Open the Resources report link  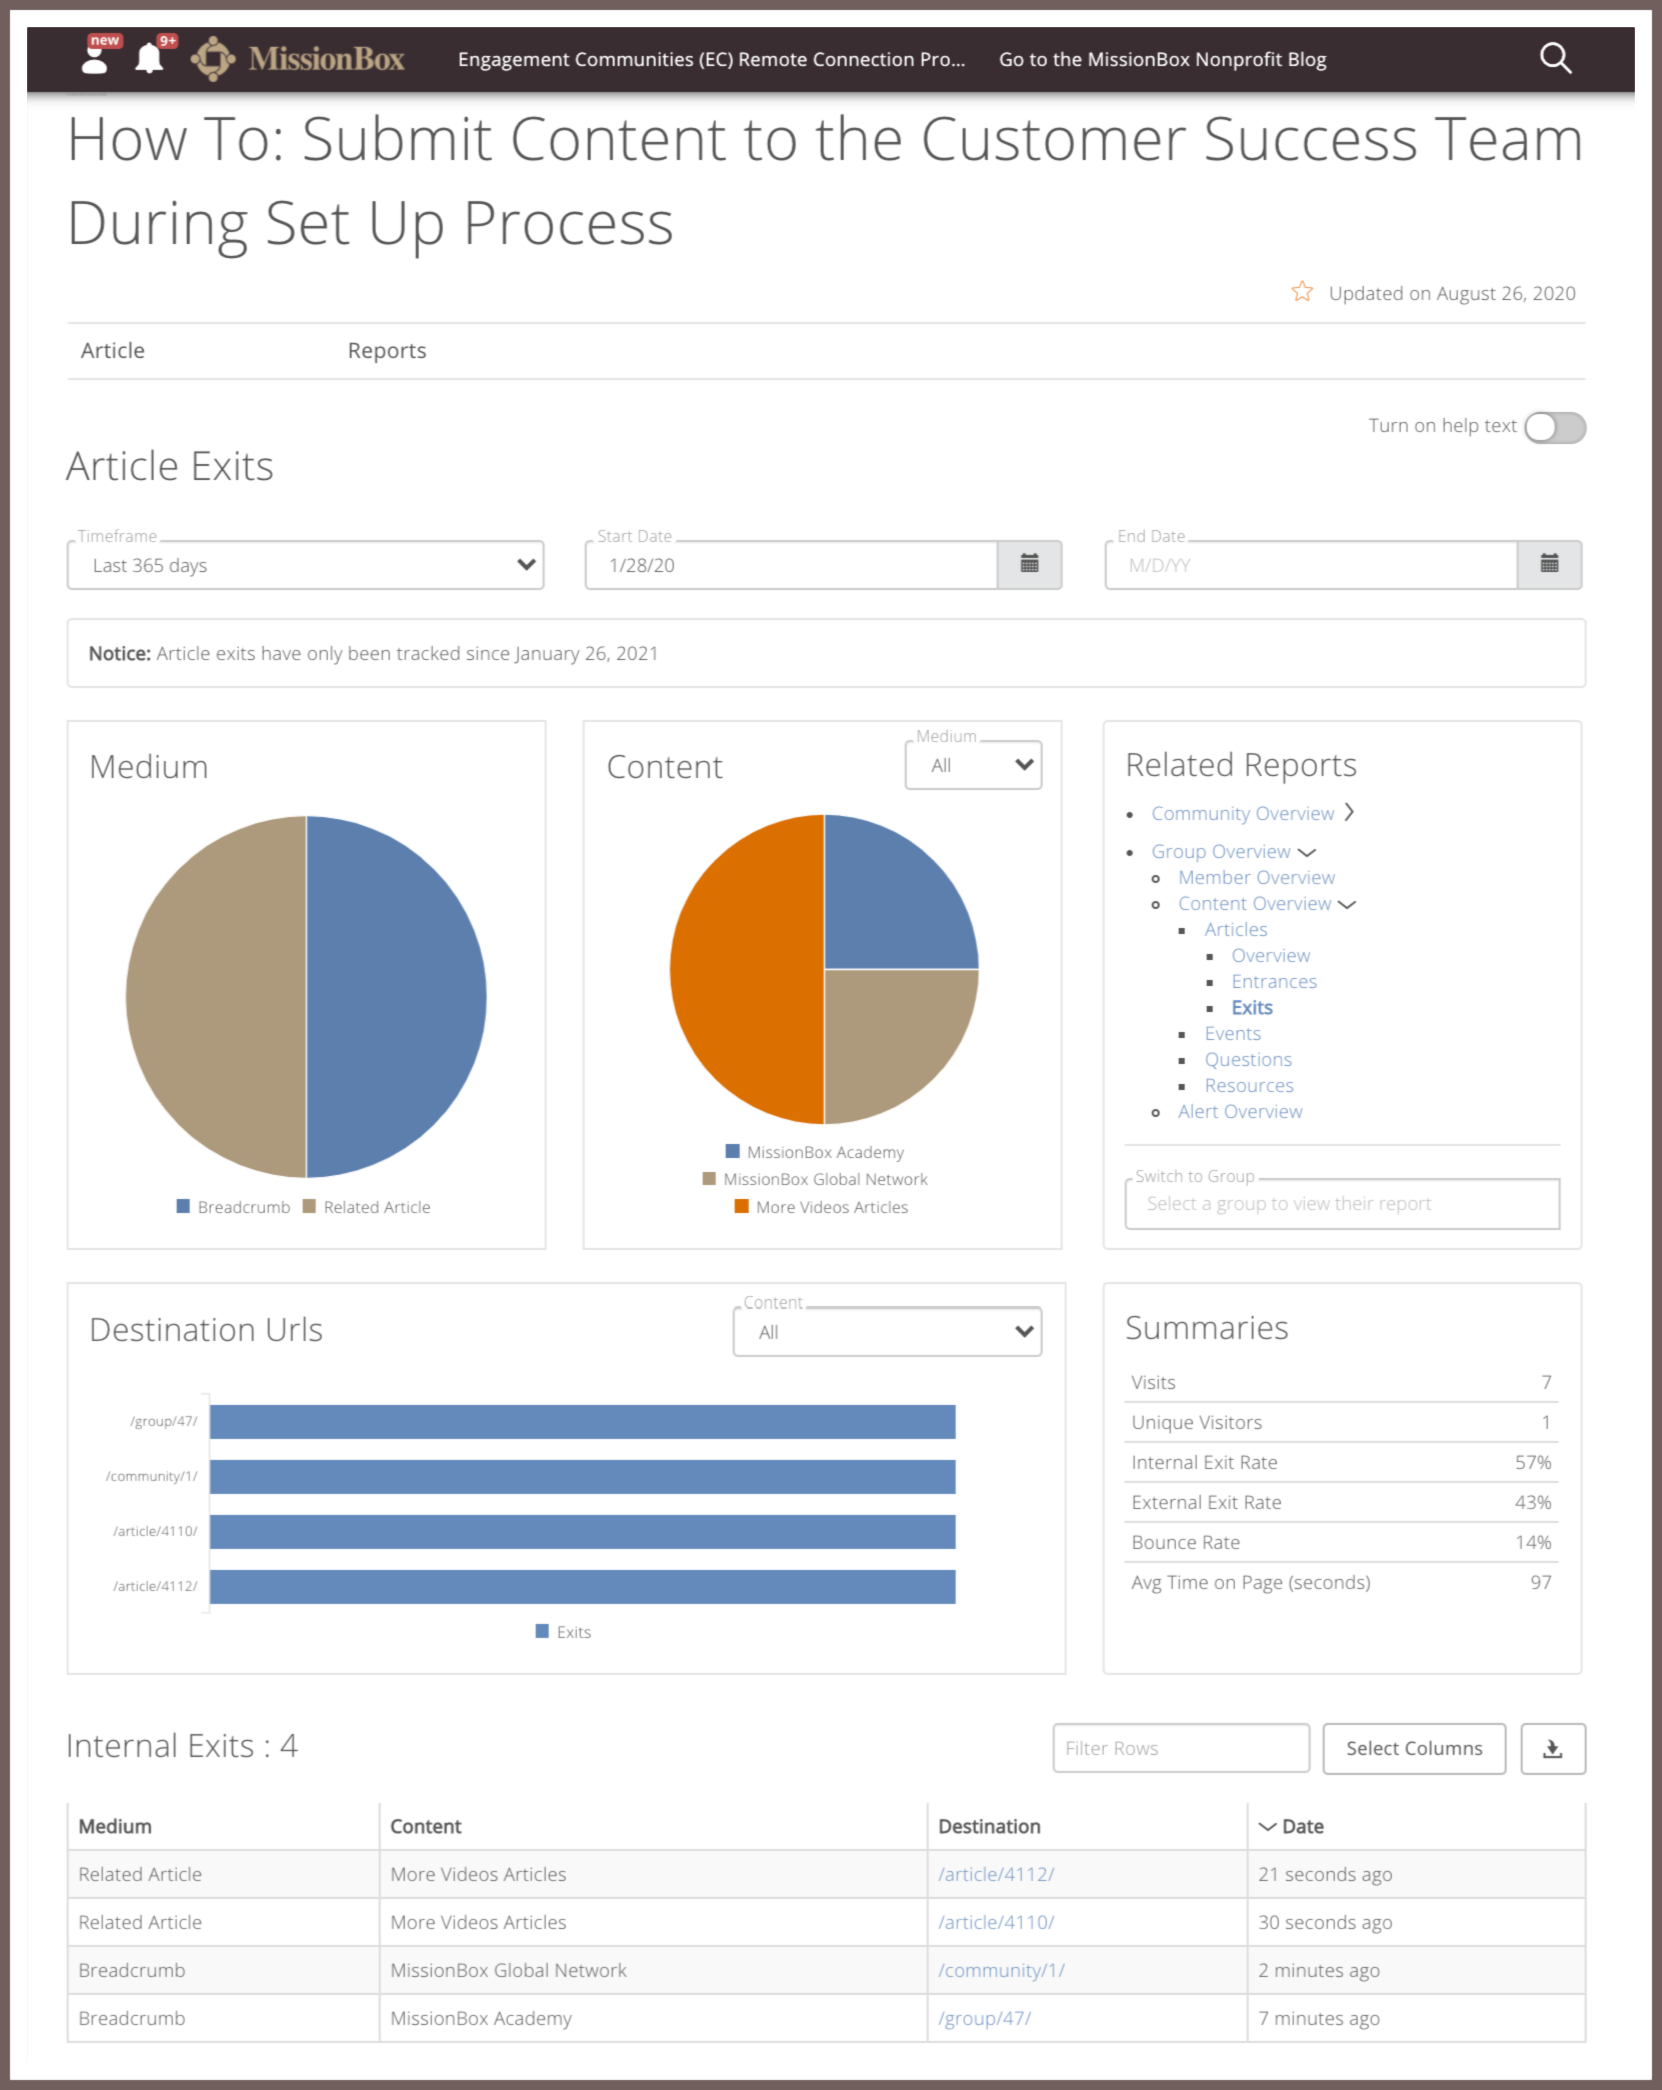click(1249, 1085)
